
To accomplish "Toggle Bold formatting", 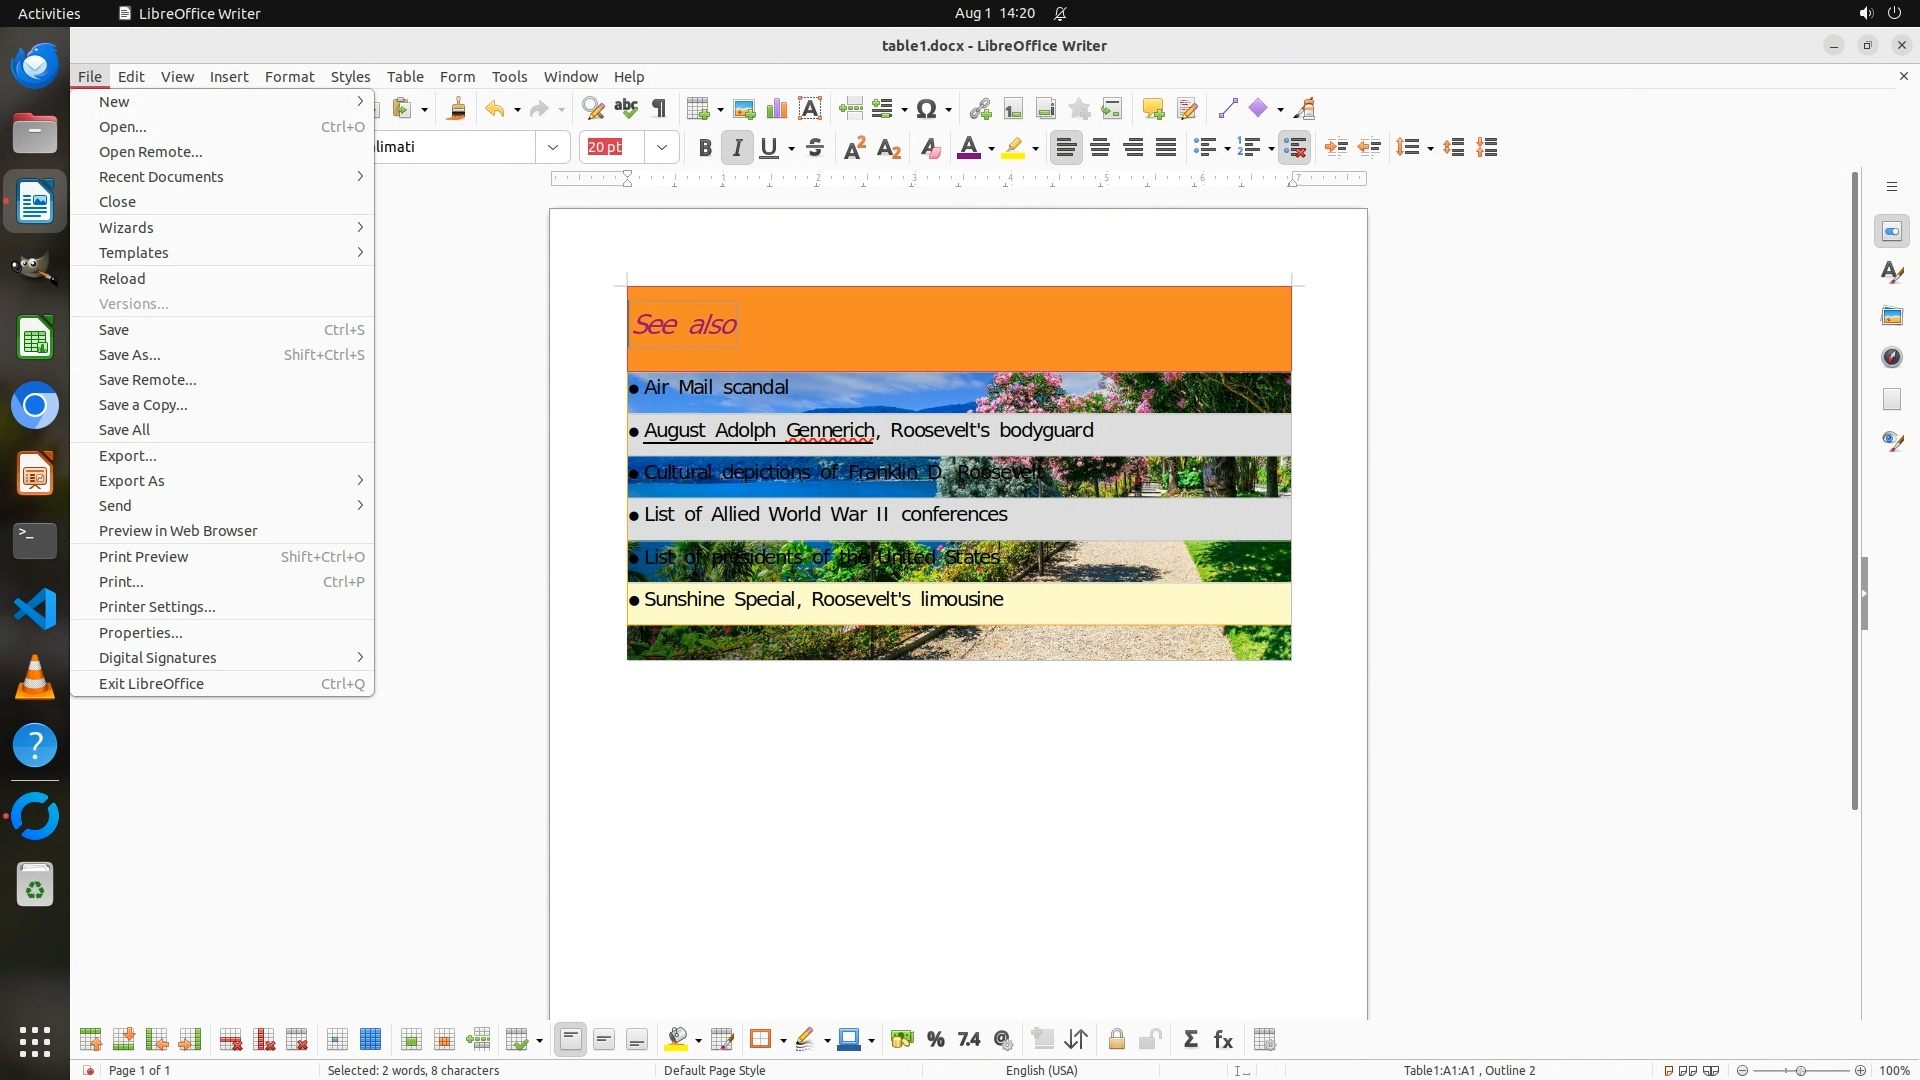I will pos(705,148).
